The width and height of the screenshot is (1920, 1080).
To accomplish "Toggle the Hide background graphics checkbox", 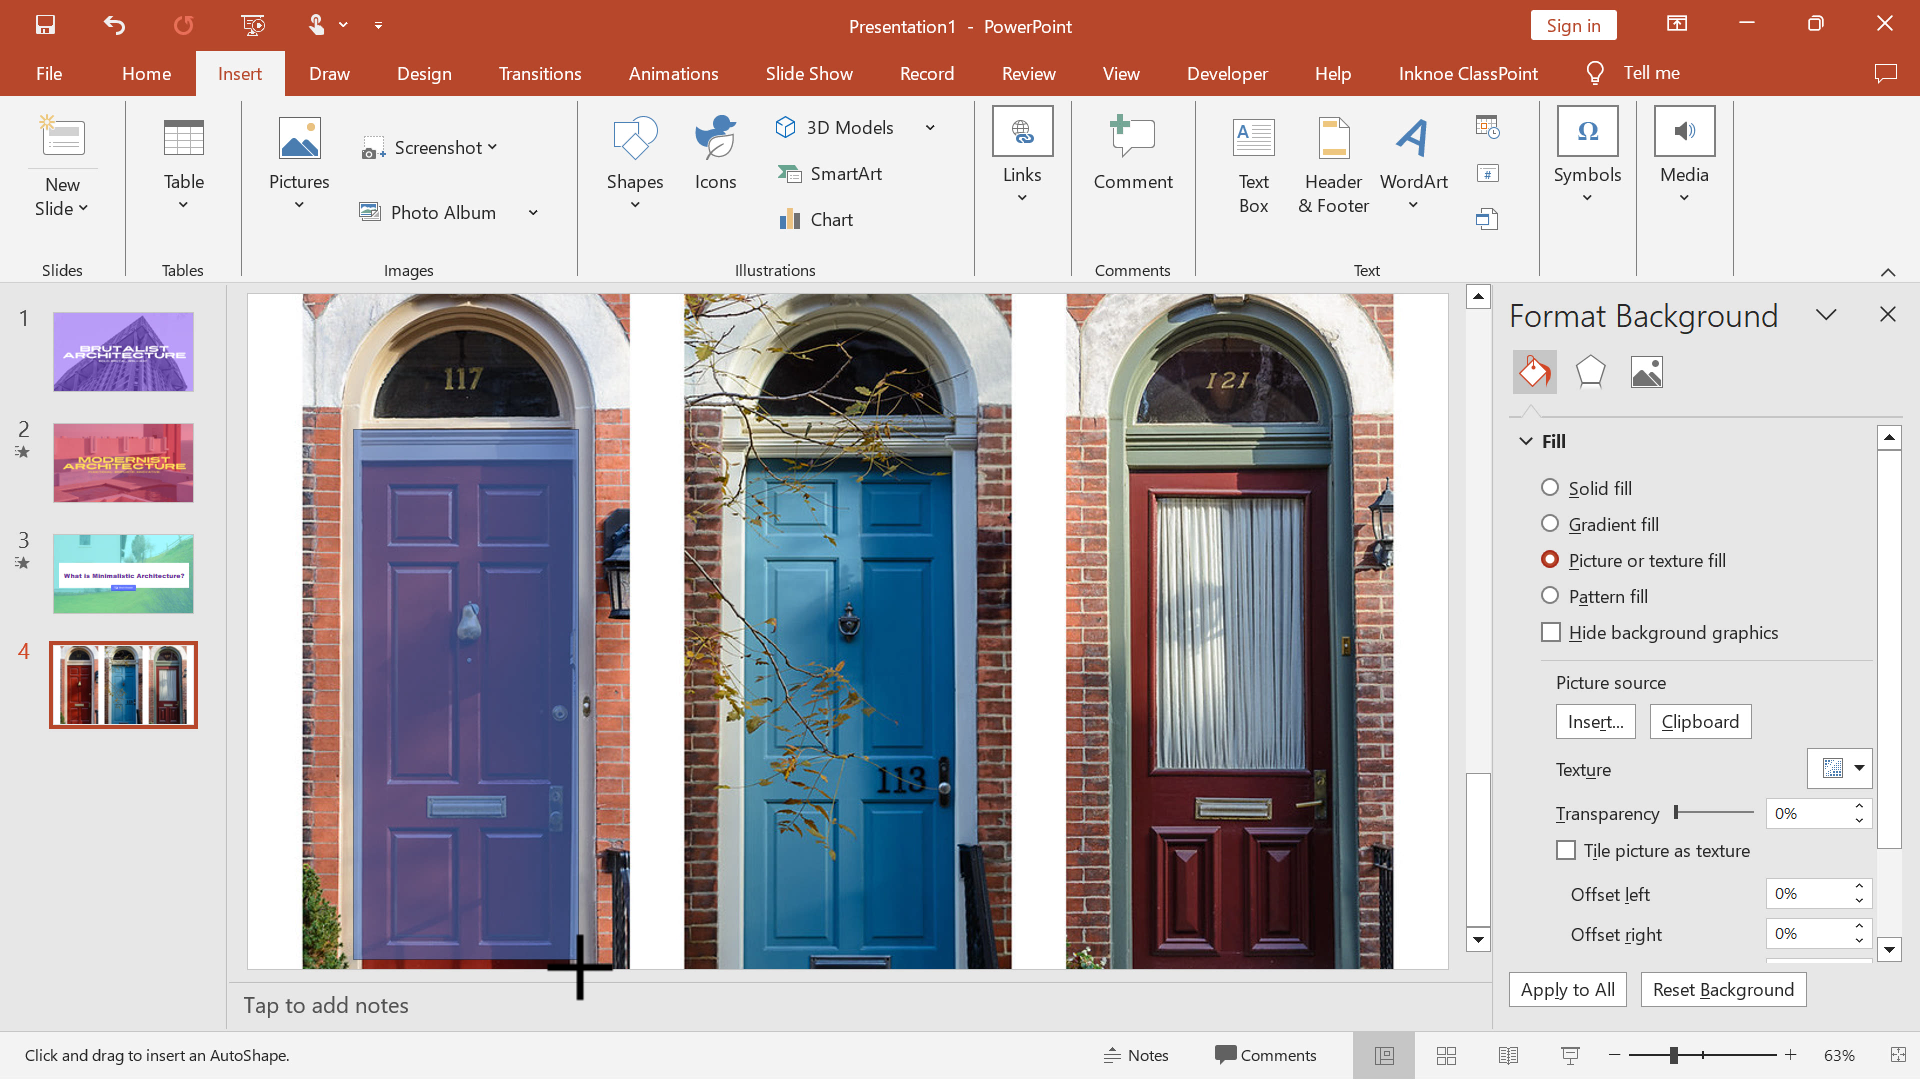I will (x=1552, y=632).
